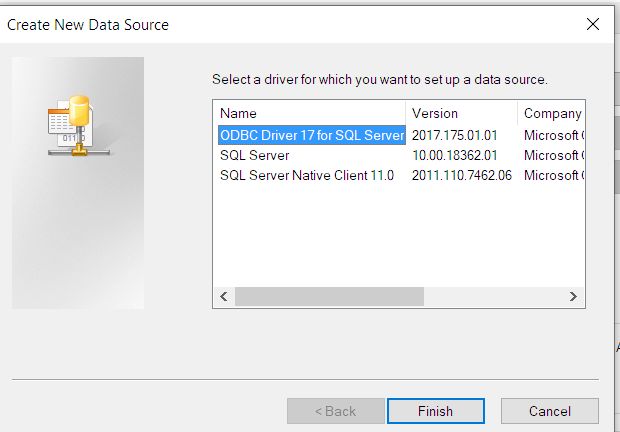Sort drivers by the Name column header
Viewport: 620px width, 432px height.
(x=309, y=113)
